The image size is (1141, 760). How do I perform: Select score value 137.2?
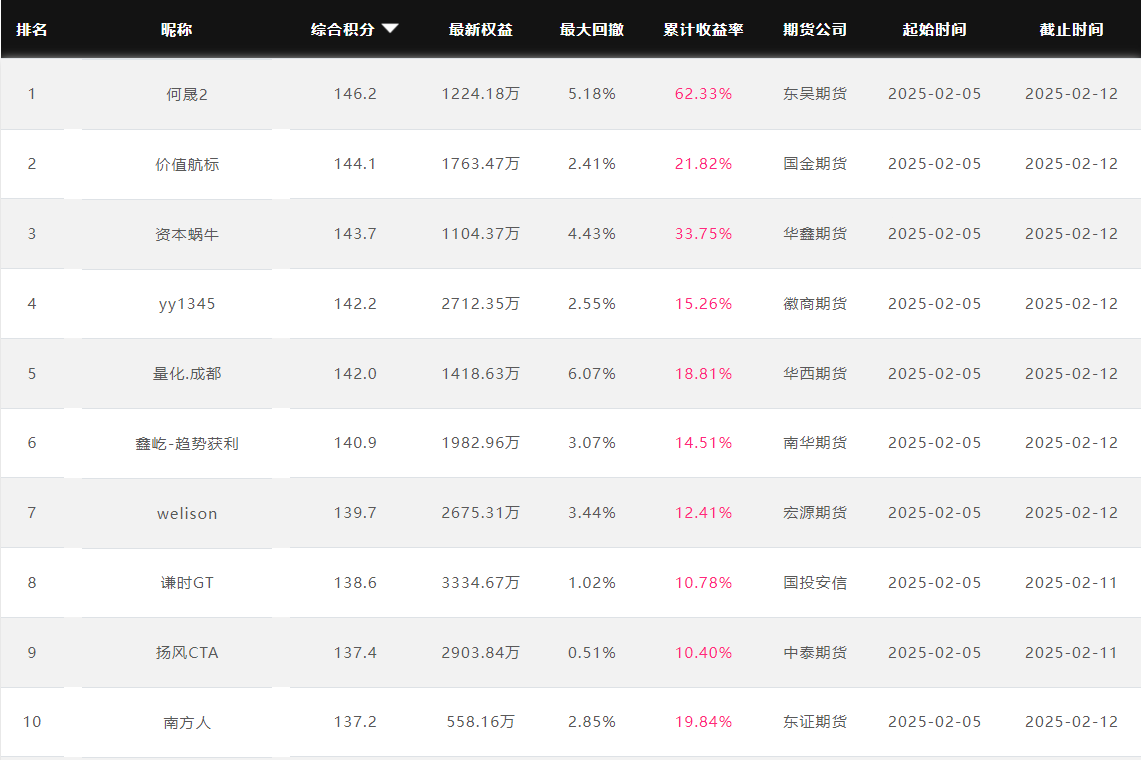point(355,721)
